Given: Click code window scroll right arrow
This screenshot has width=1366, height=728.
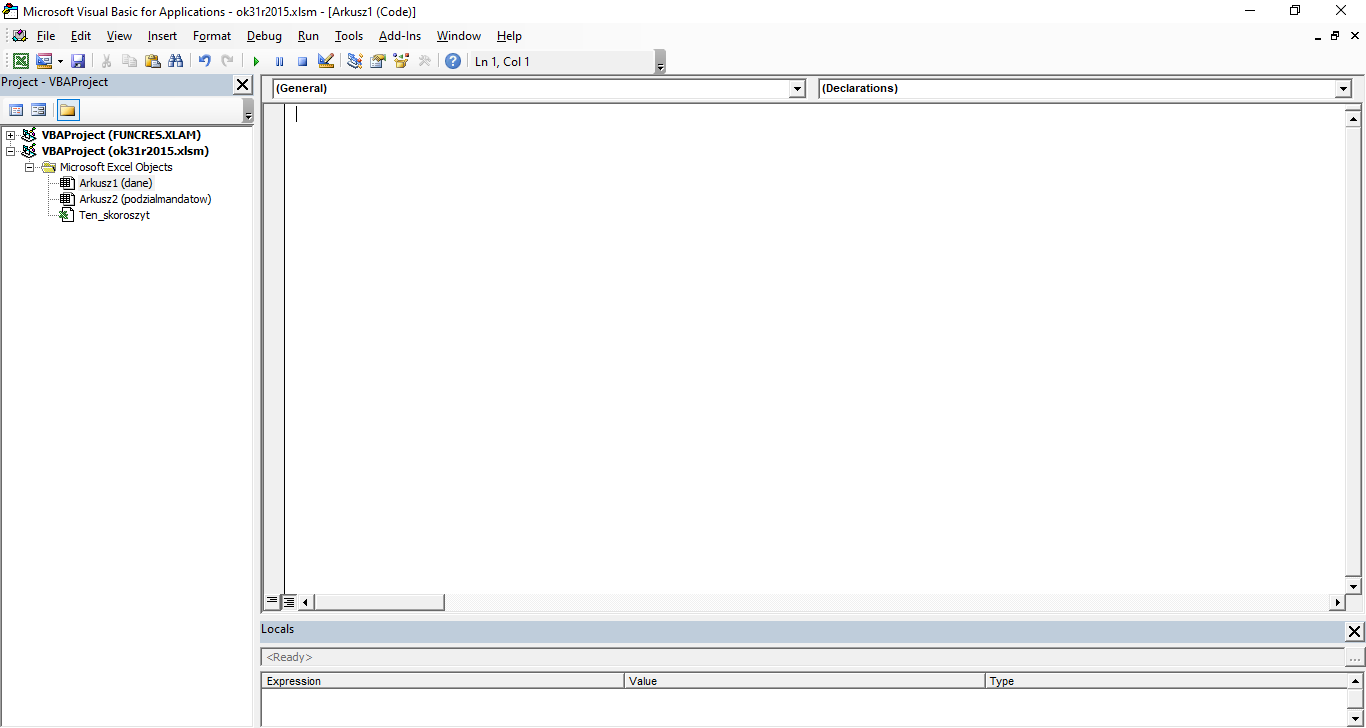Looking at the screenshot, I should point(1337,602).
